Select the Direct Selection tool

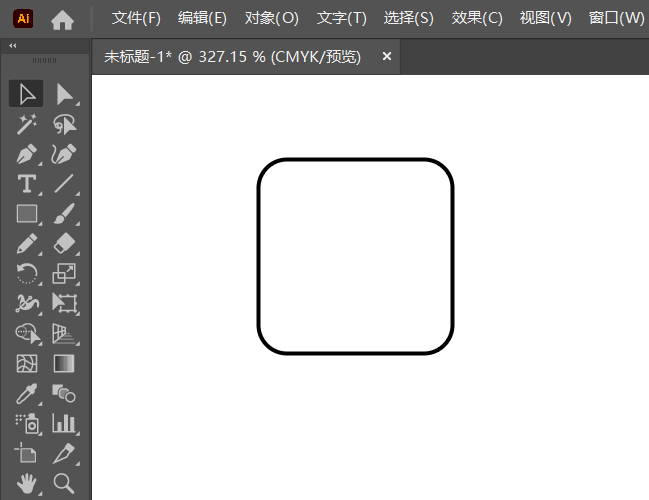point(65,94)
